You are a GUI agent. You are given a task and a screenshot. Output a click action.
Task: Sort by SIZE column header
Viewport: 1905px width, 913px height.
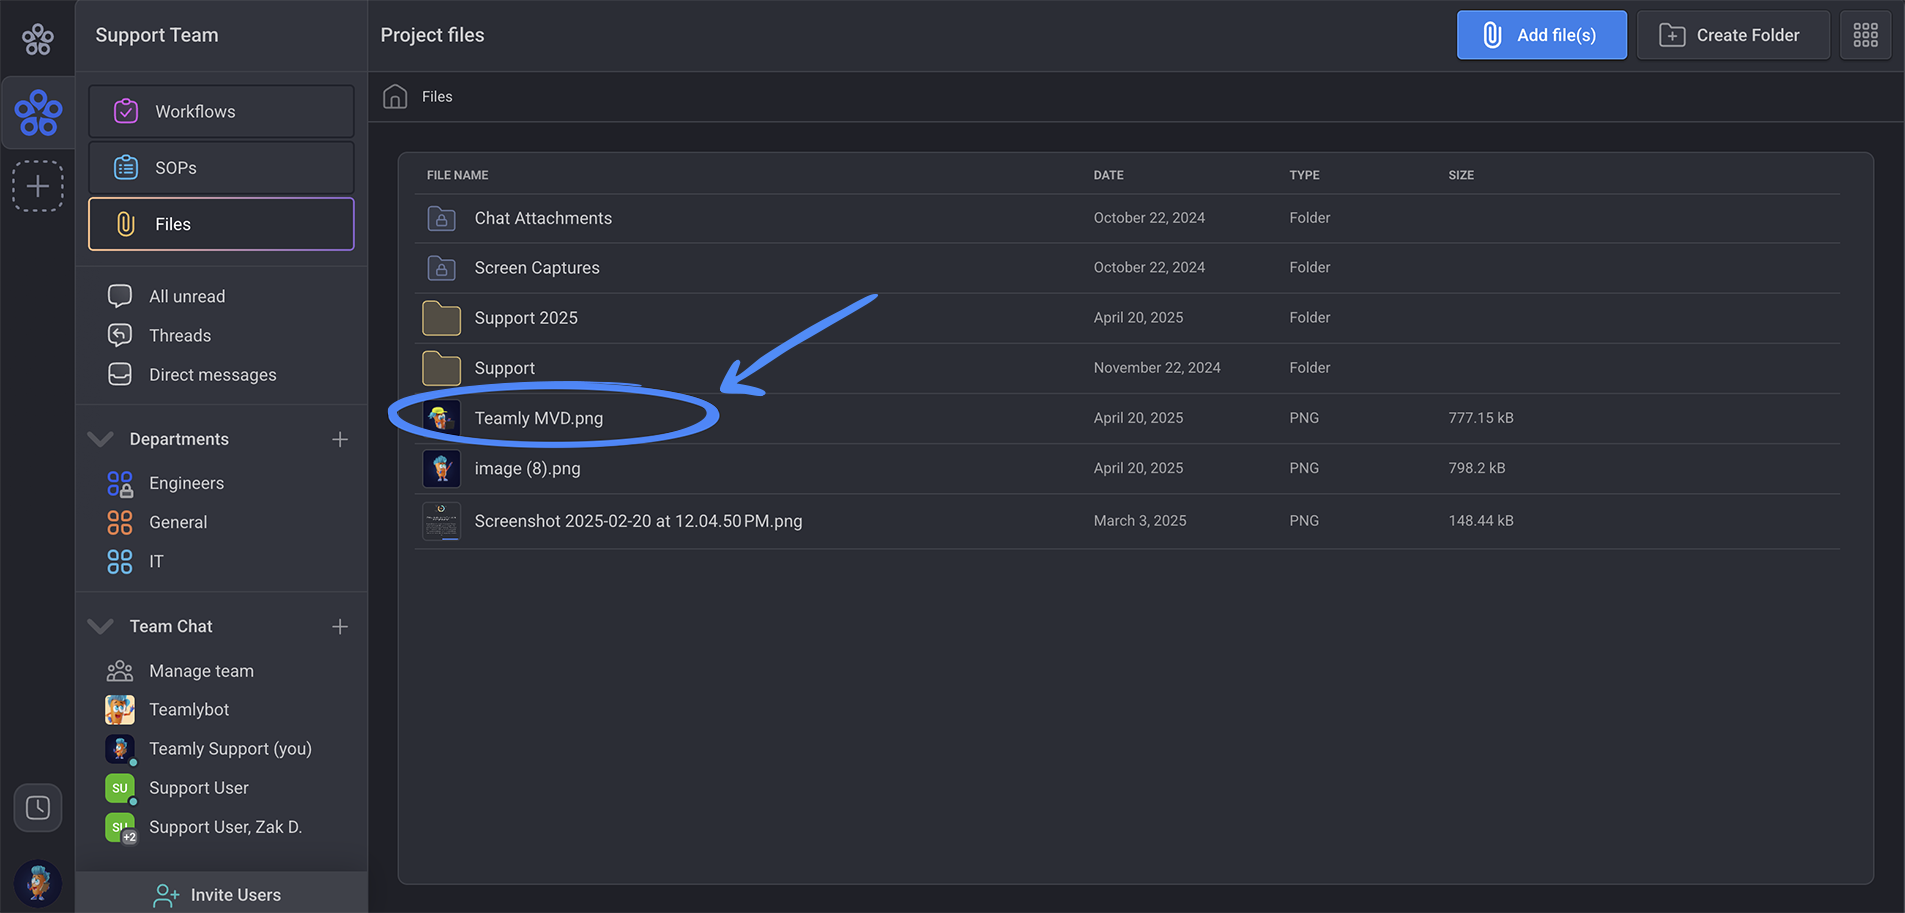point(1461,175)
